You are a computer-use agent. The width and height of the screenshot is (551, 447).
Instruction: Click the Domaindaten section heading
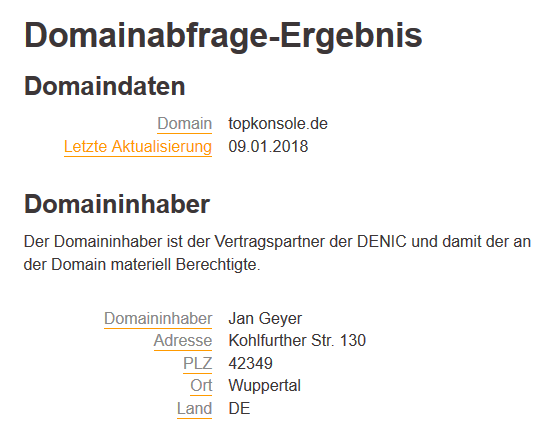(x=104, y=86)
